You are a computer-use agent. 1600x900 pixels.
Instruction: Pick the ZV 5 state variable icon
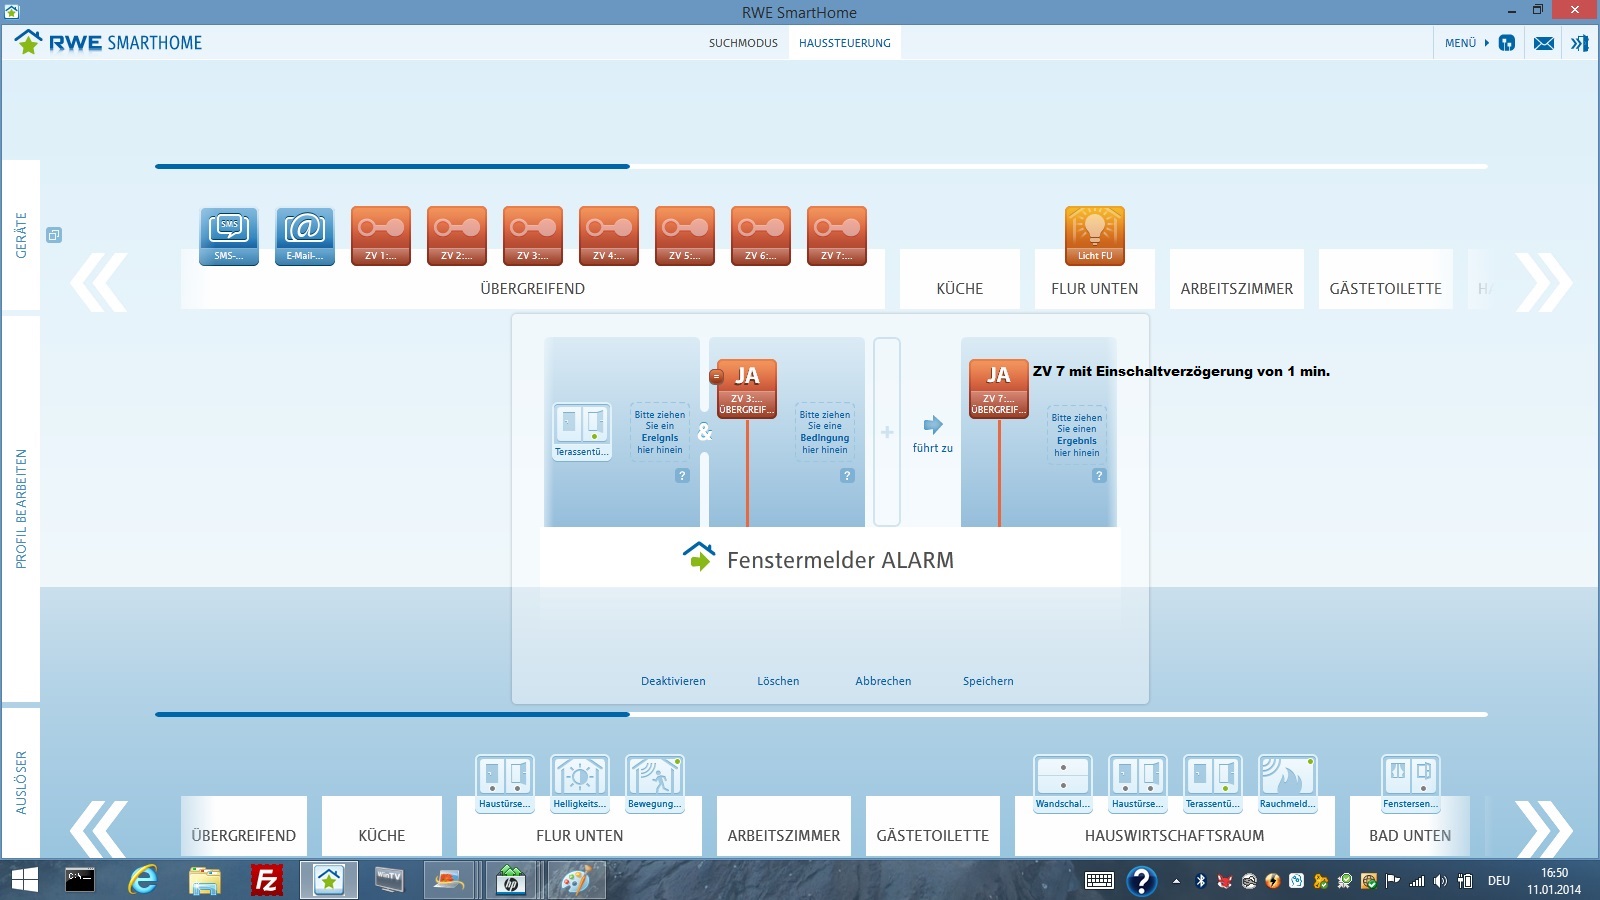[685, 236]
